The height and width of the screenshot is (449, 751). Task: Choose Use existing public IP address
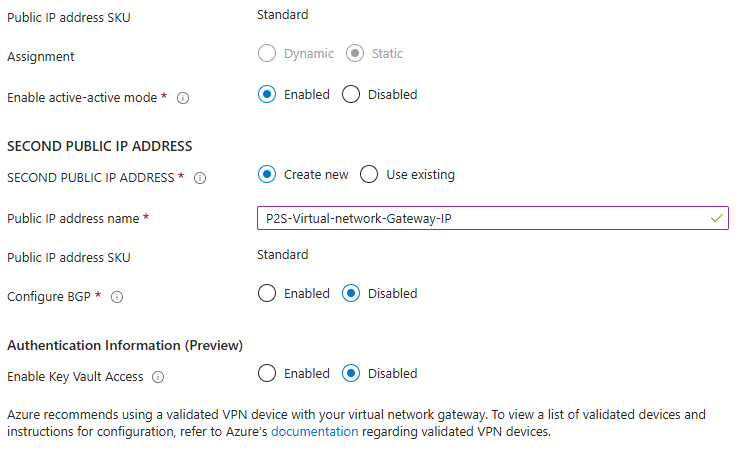click(369, 174)
